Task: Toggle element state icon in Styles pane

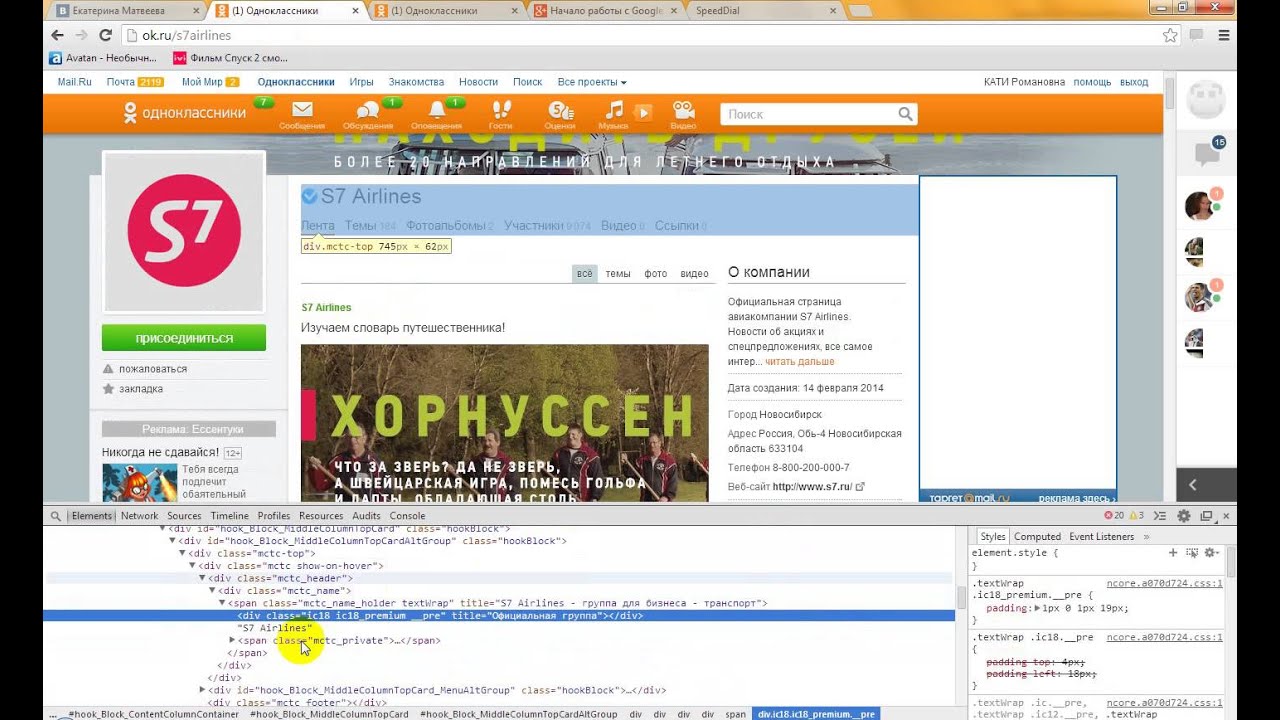Action: [x=1192, y=552]
